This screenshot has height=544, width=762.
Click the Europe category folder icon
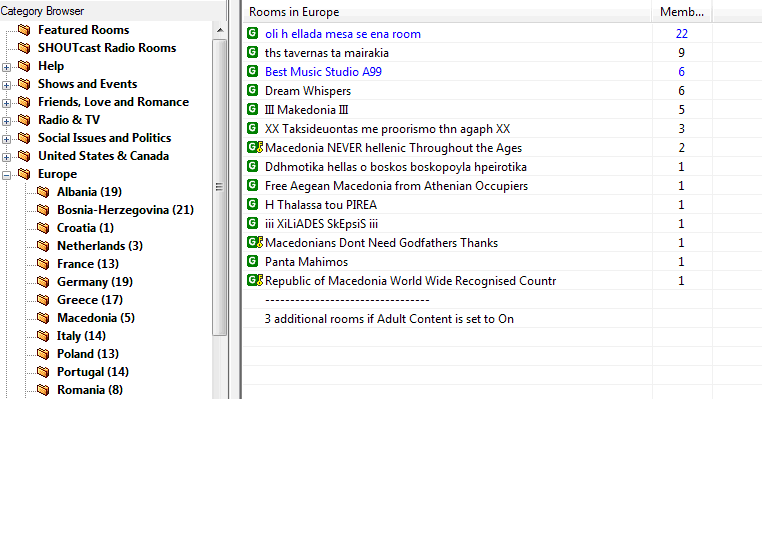tap(24, 174)
